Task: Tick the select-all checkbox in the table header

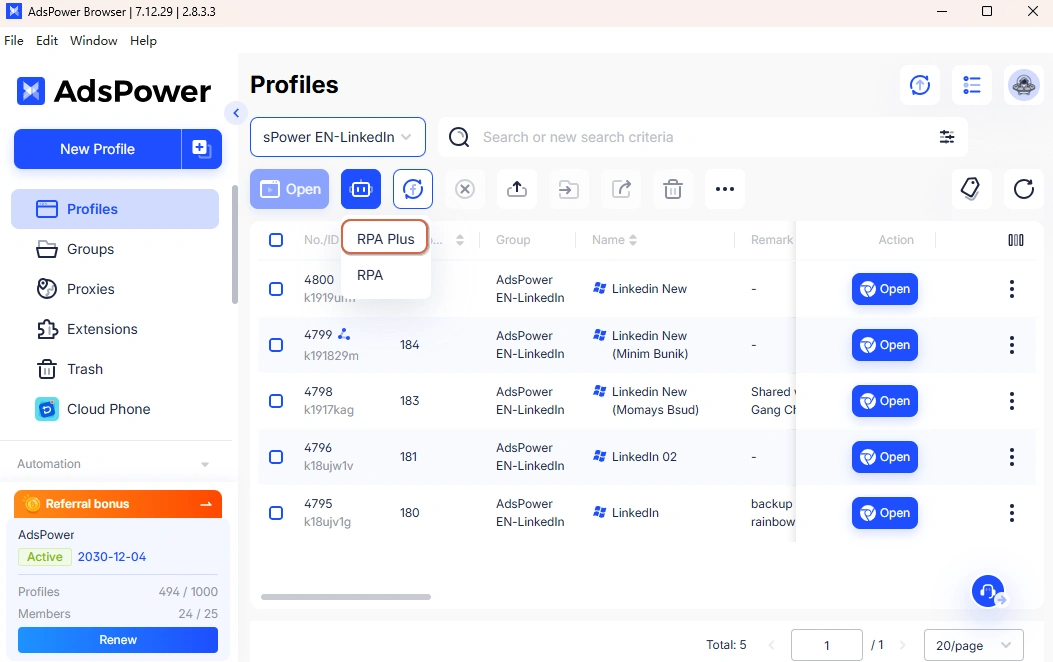Action: (x=275, y=239)
